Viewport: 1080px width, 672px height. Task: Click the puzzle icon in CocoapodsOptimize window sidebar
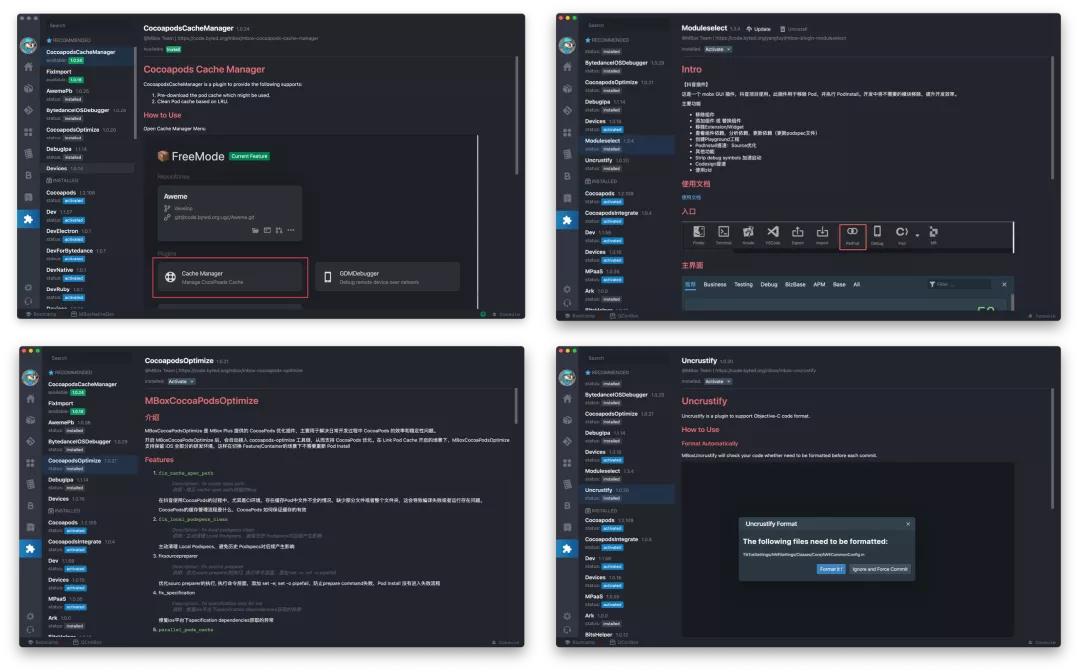[x=30, y=549]
